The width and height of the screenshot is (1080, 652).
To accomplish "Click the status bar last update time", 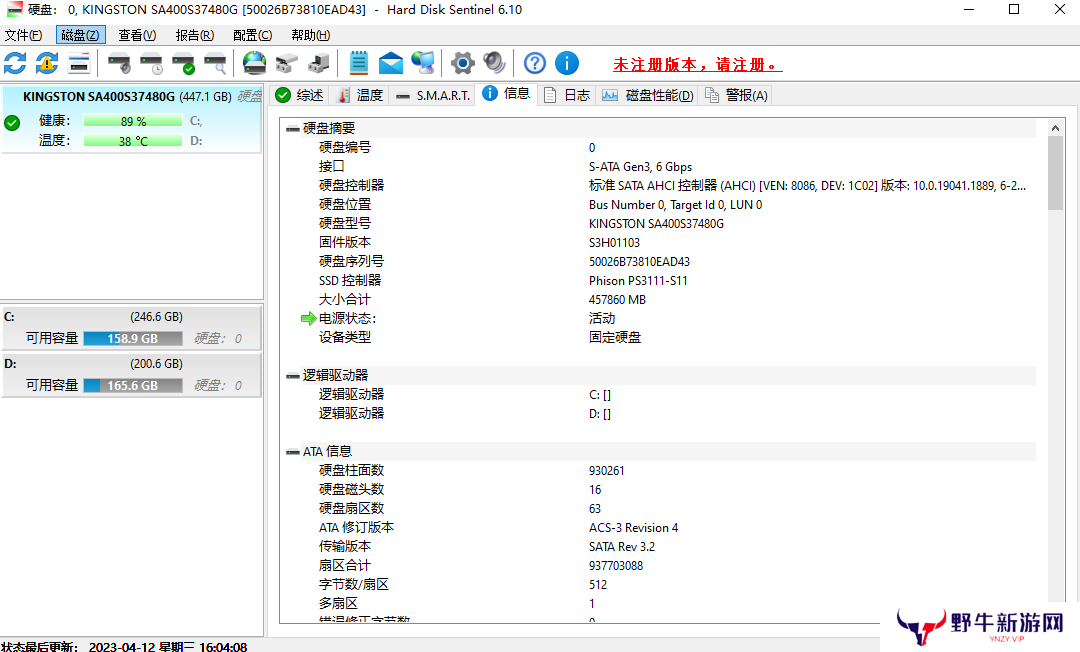I will tap(125, 646).
